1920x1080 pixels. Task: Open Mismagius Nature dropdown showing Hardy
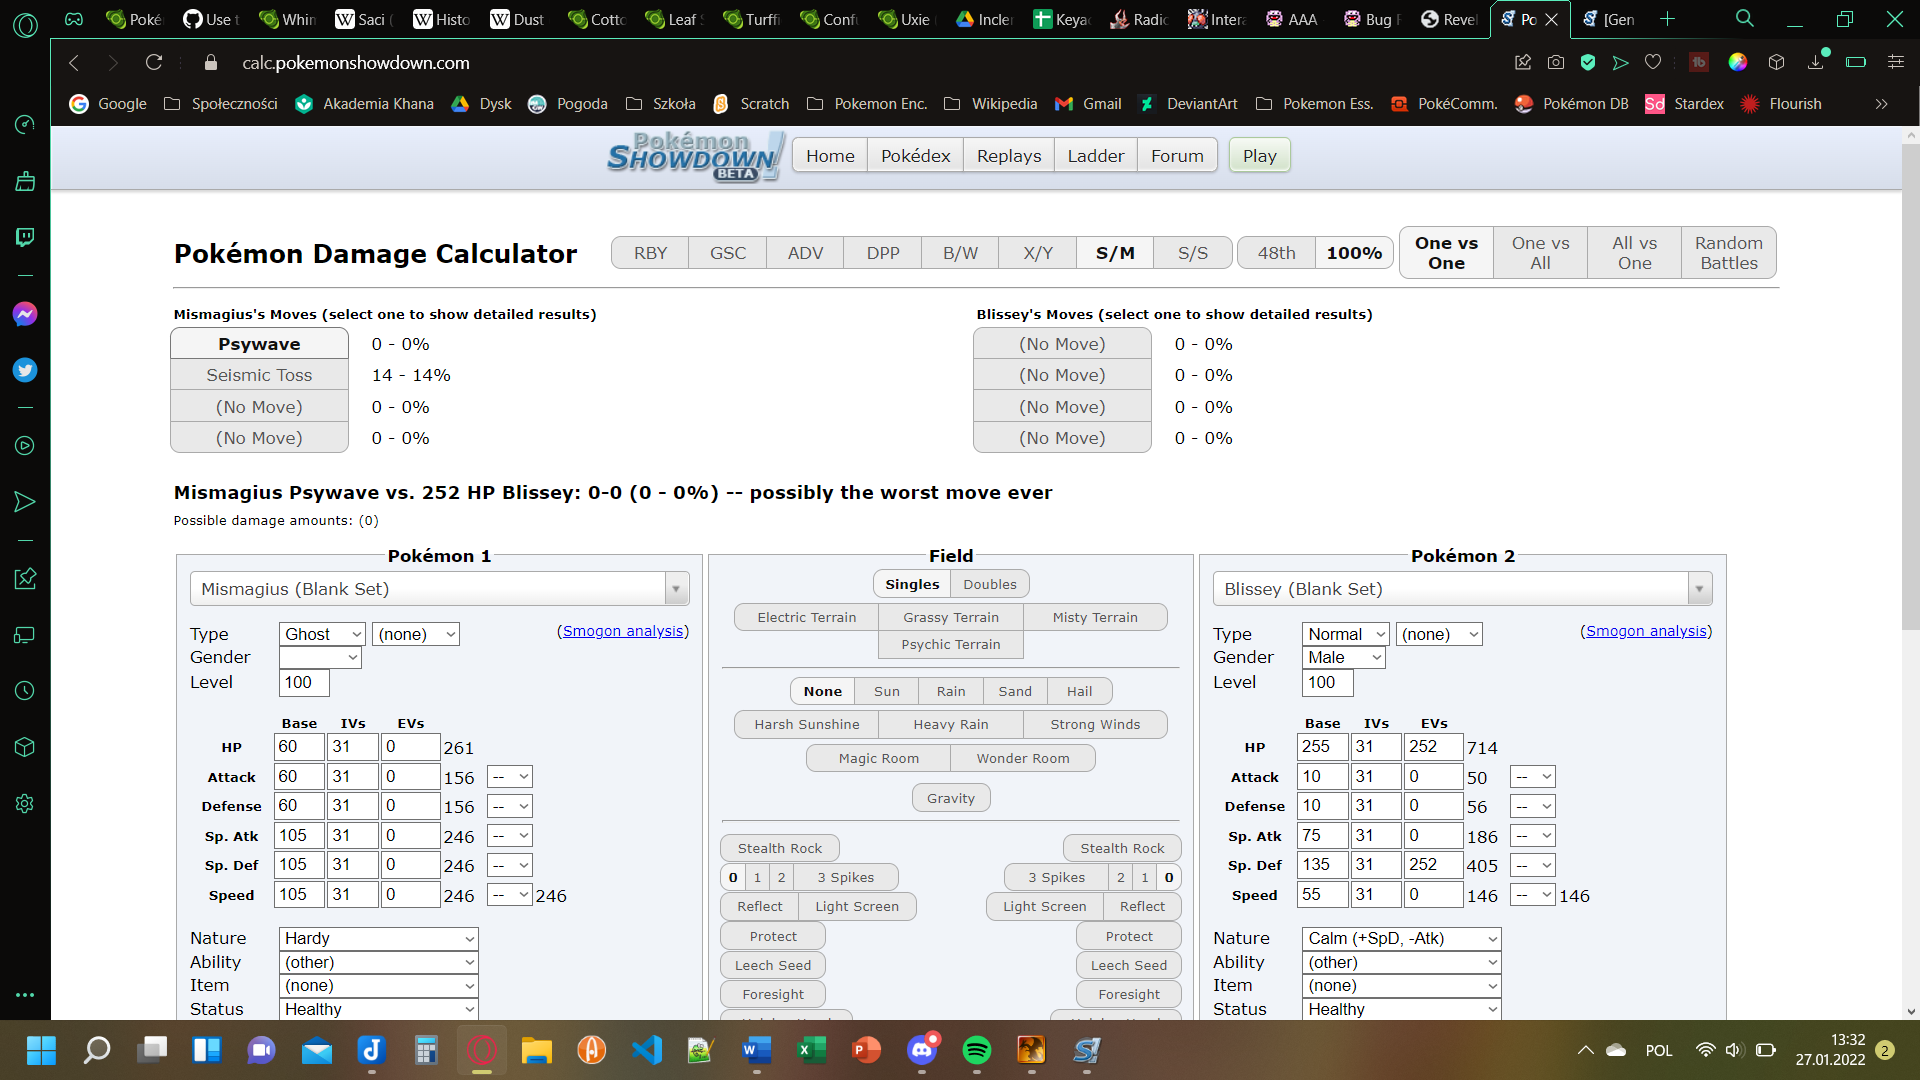pos(378,938)
